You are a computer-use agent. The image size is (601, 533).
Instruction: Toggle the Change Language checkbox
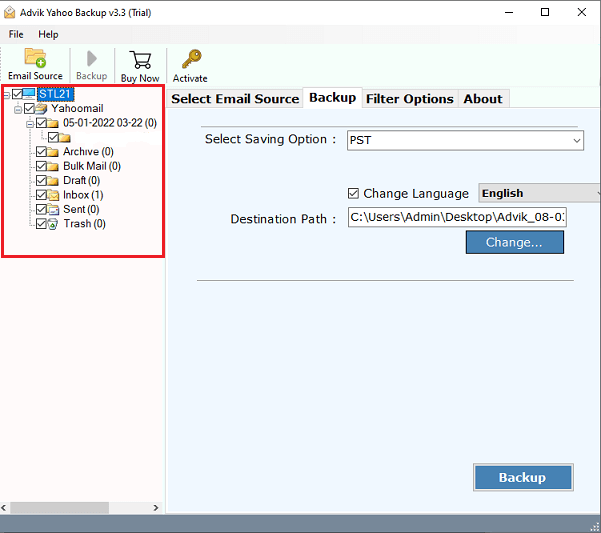pos(353,193)
